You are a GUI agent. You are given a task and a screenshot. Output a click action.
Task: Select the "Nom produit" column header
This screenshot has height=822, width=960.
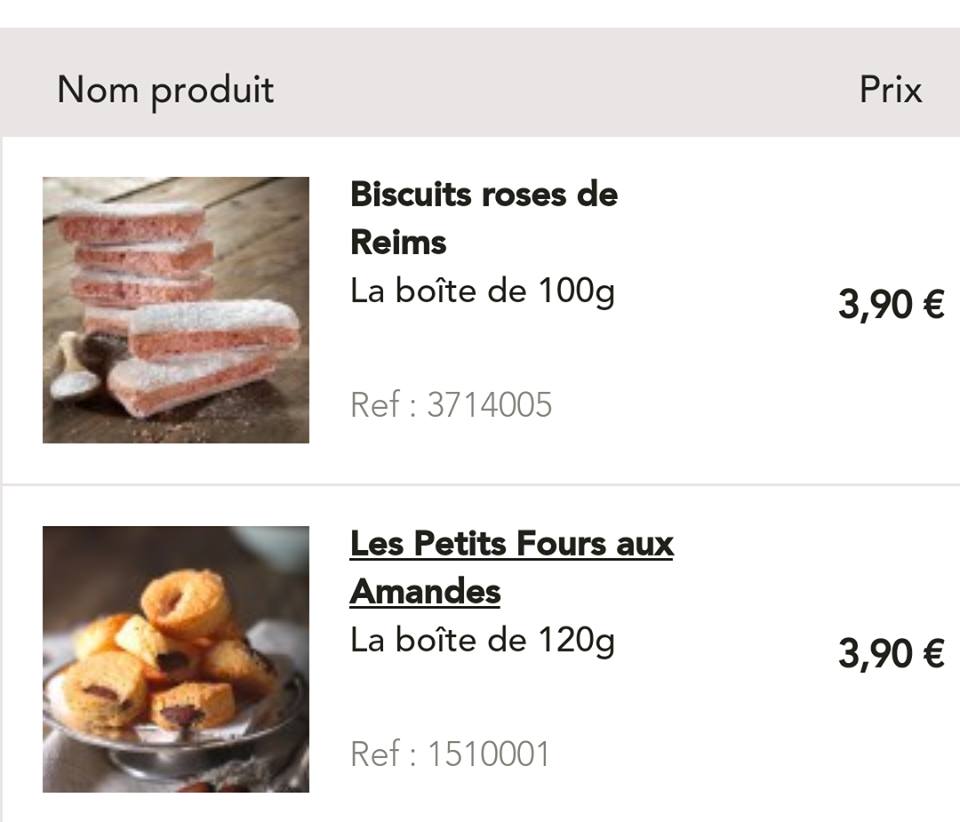165,89
